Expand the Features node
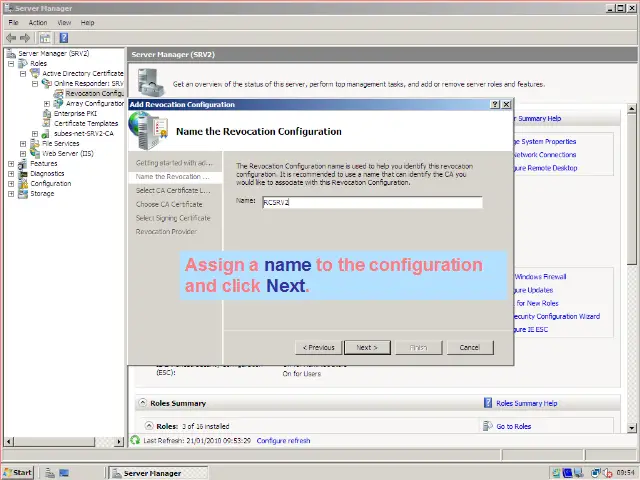Viewport: 640px width, 480px height. [x=11, y=164]
